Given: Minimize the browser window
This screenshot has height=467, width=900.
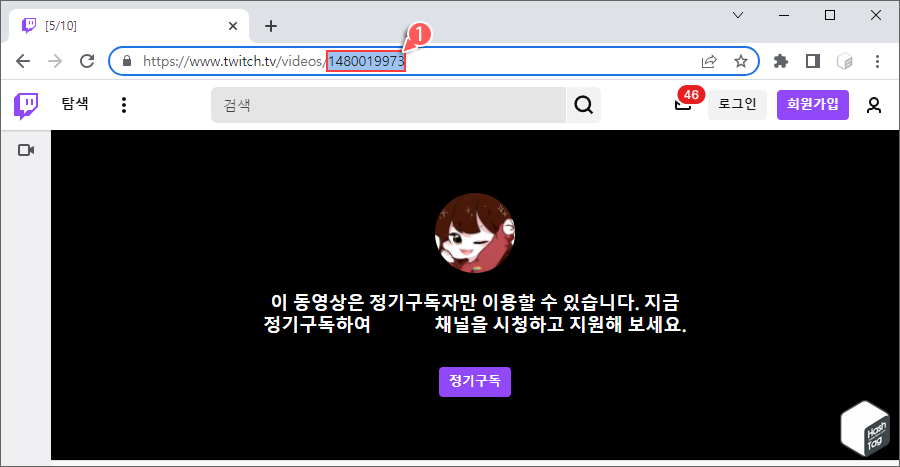Looking at the screenshot, I should tap(784, 15).
